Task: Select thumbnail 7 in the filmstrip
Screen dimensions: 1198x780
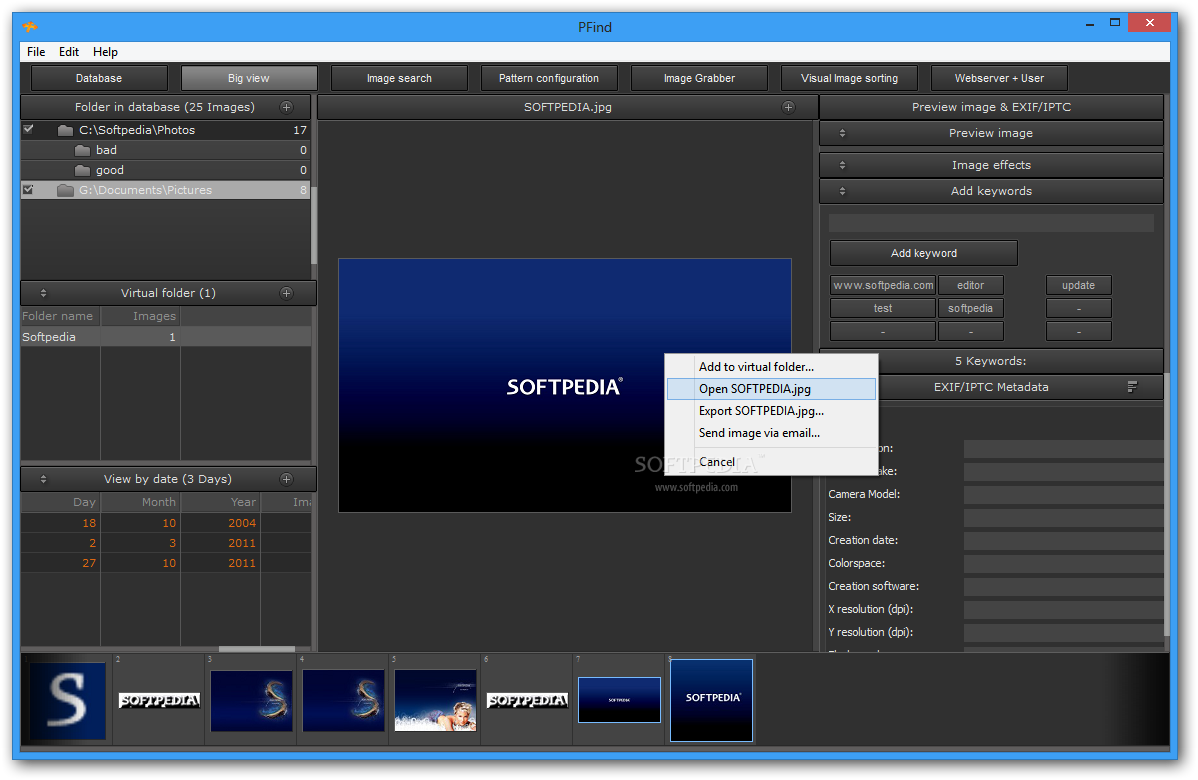Action: coord(619,700)
